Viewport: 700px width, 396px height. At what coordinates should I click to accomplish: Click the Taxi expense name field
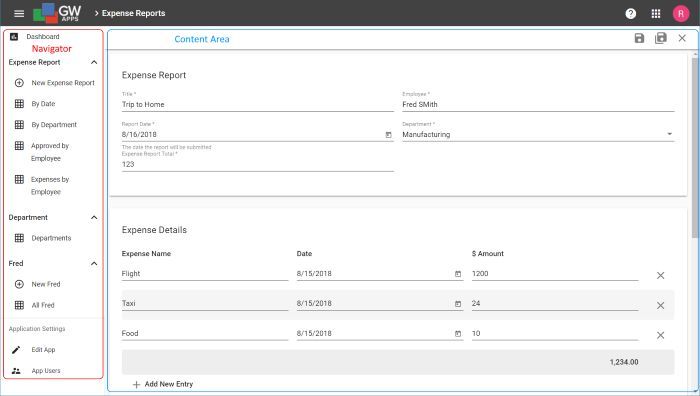pyautogui.click(x=205, y=304)
